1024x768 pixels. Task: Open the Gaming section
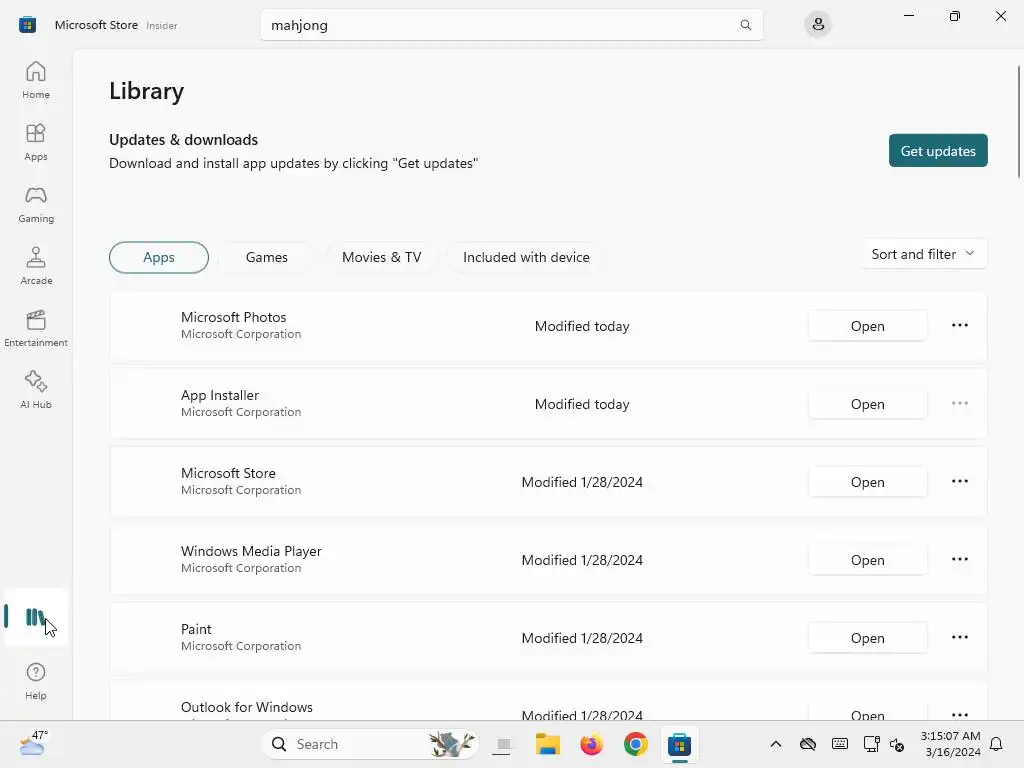(x=36, y=204)
